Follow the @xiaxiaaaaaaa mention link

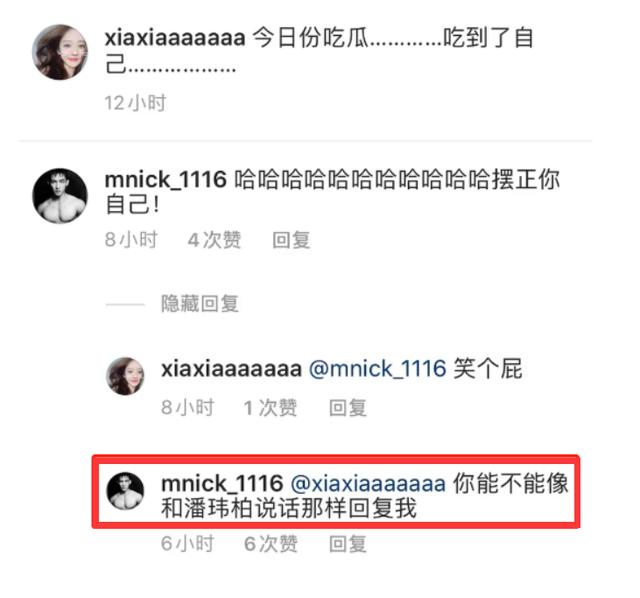[x=368, y=484]
